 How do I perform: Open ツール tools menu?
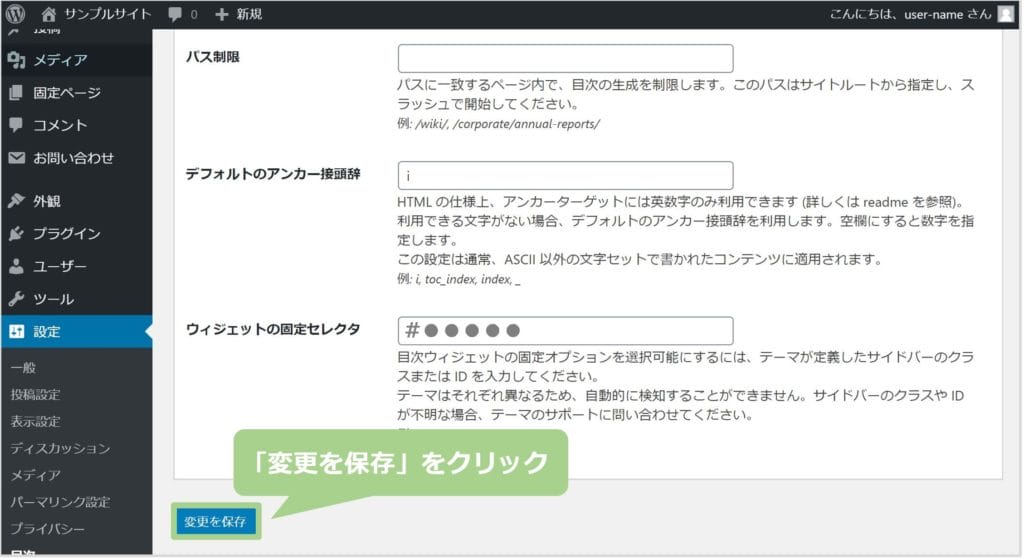point(53,299)
